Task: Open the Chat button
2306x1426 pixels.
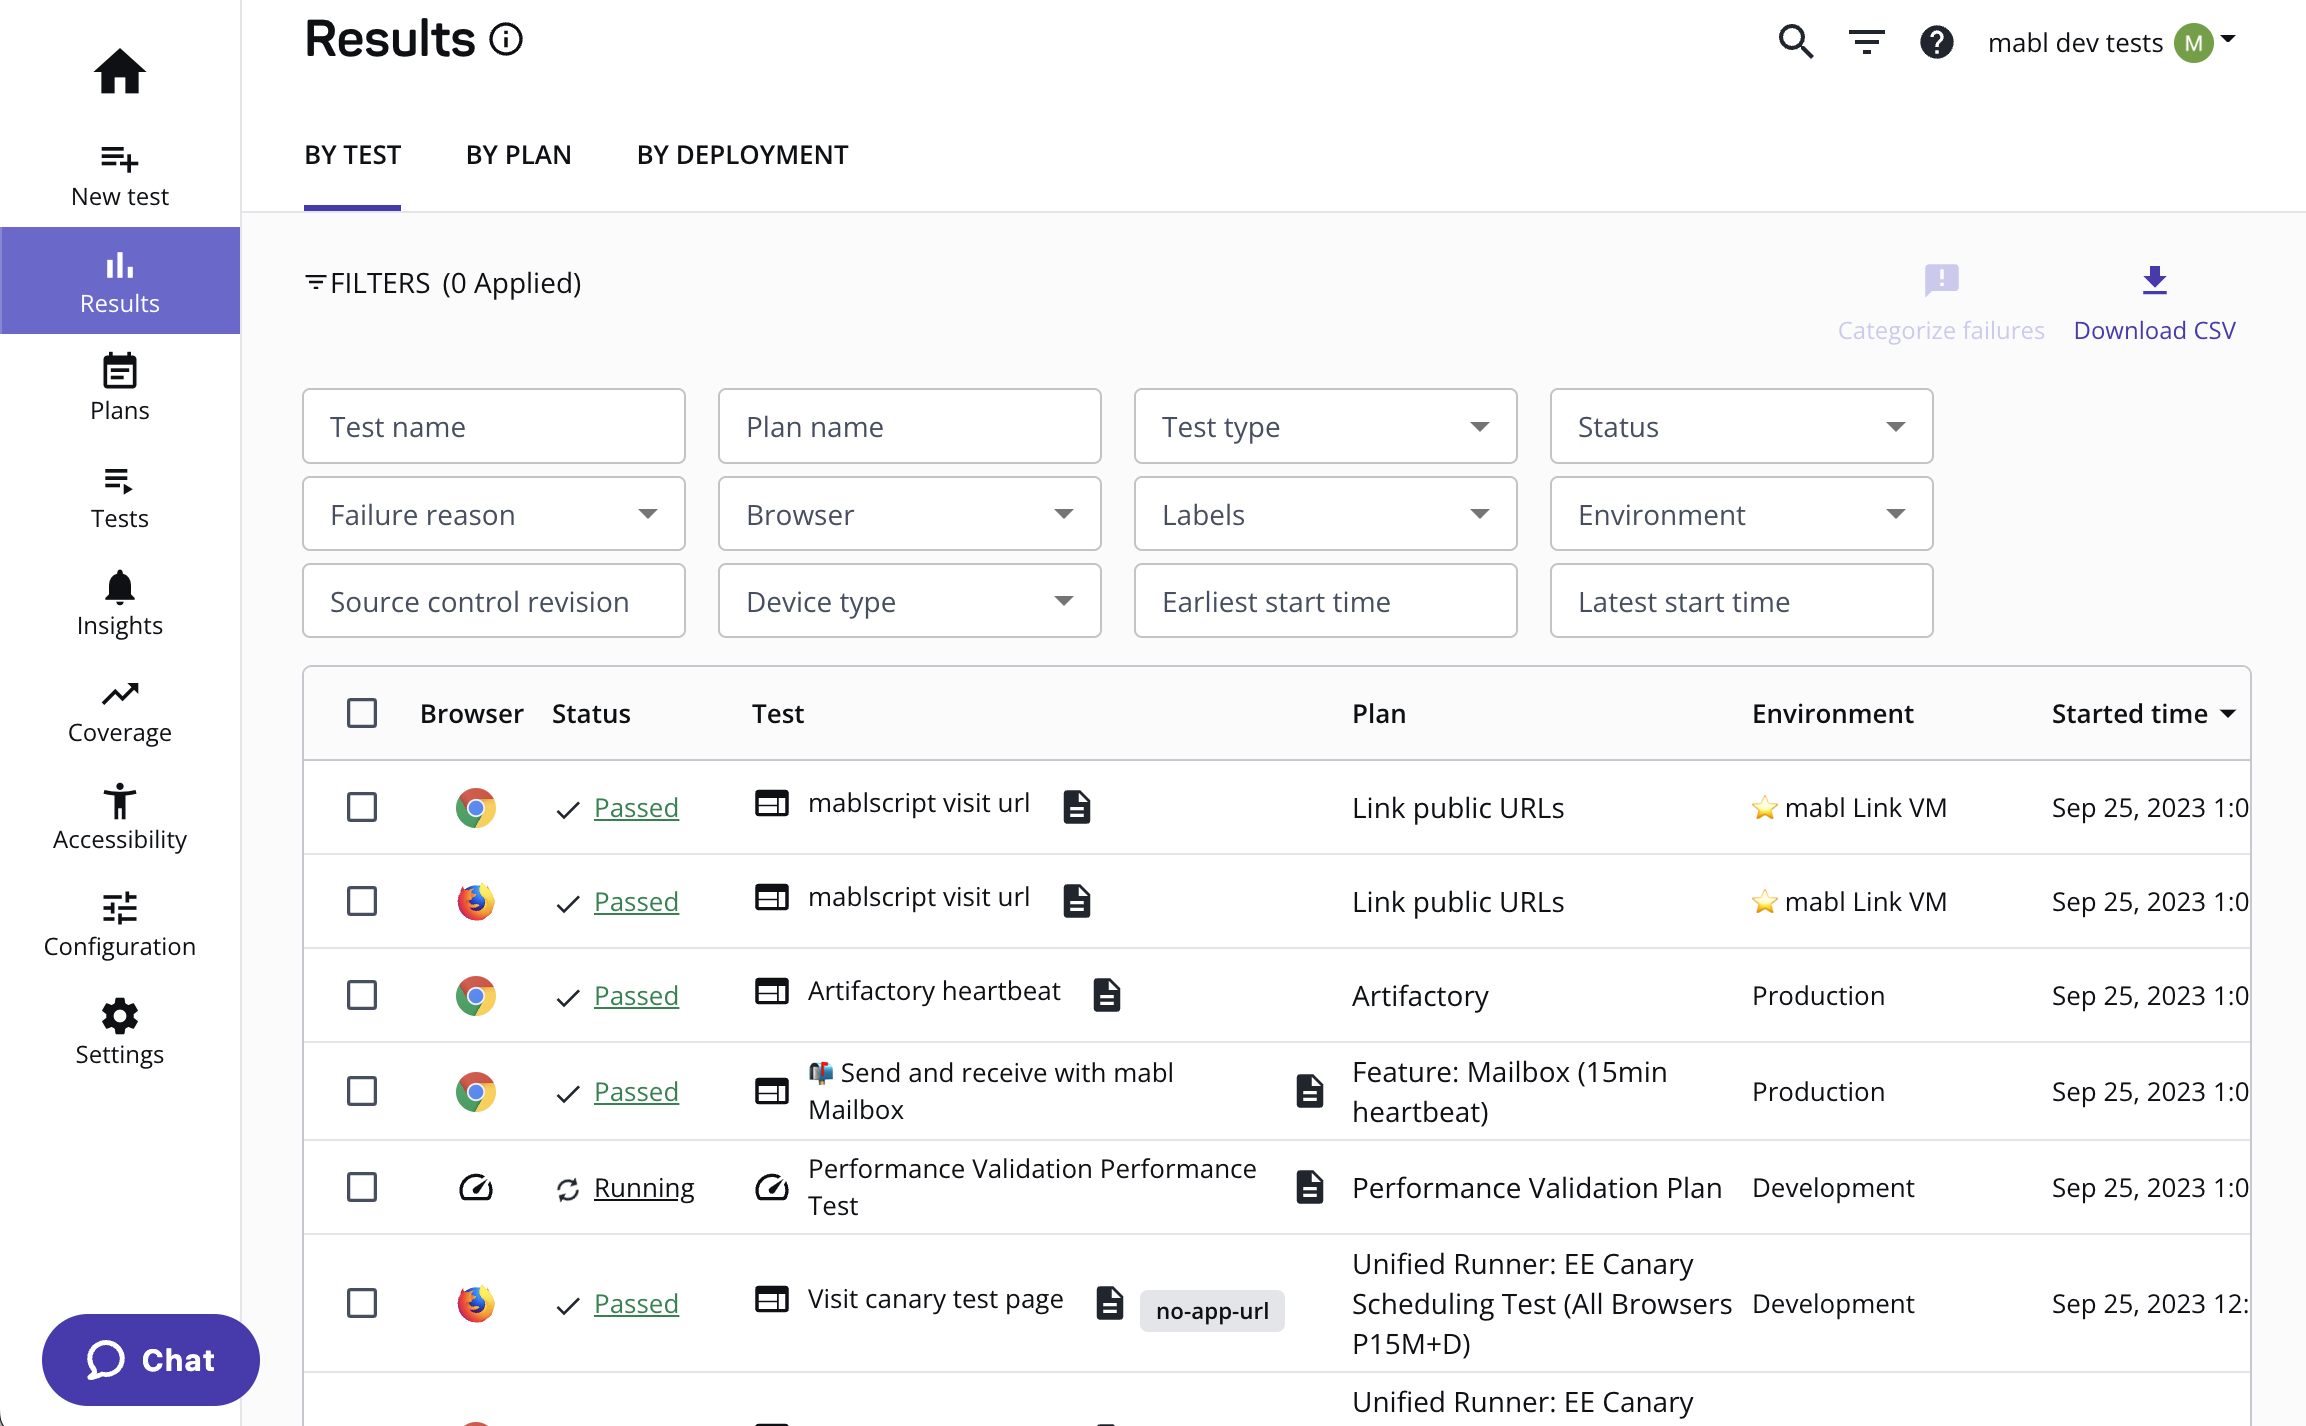Action: pyautogui.click(x=150, y=1360)
